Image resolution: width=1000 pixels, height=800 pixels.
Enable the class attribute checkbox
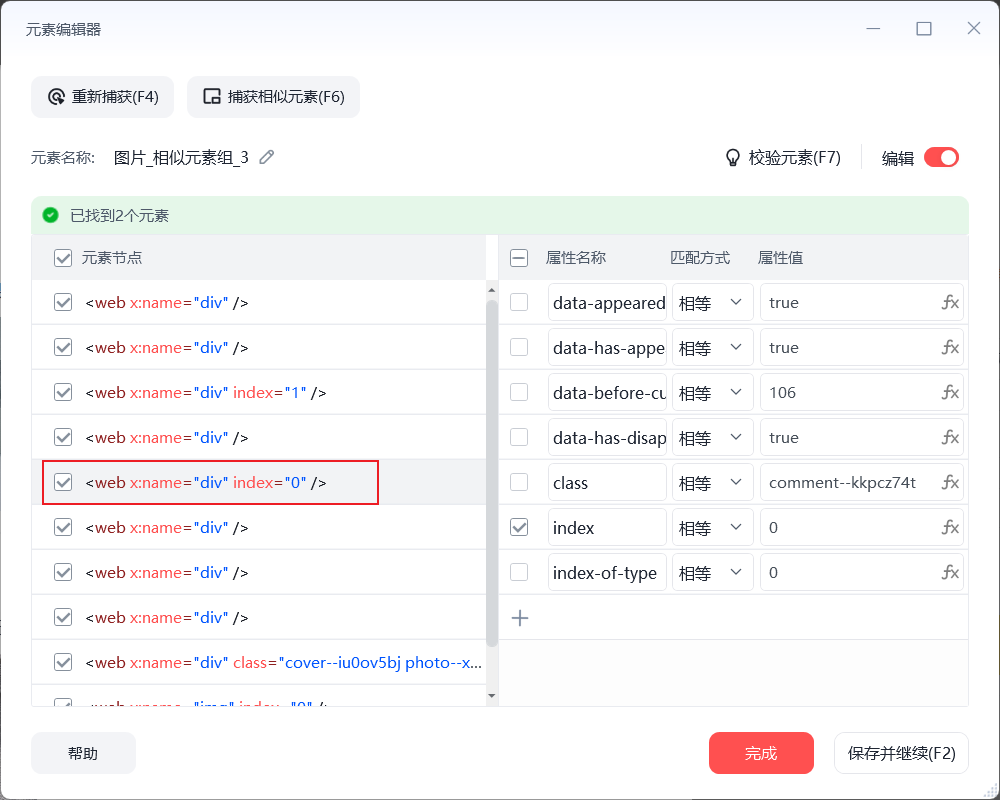(519, 482)
